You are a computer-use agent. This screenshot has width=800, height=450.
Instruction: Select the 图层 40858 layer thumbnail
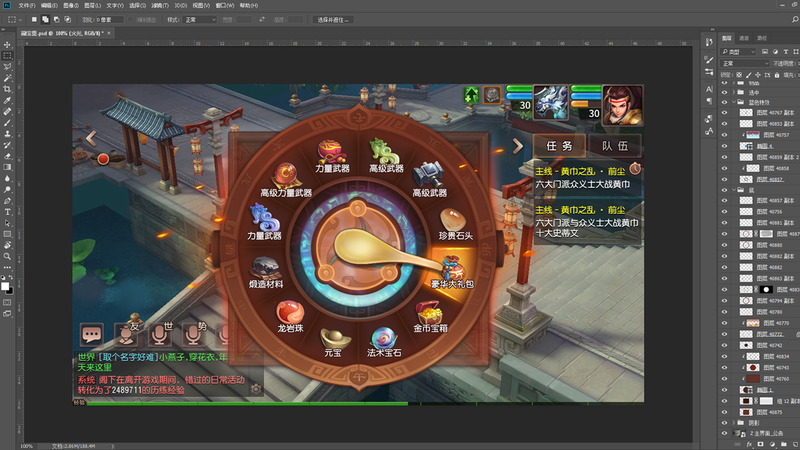point(753,168)
